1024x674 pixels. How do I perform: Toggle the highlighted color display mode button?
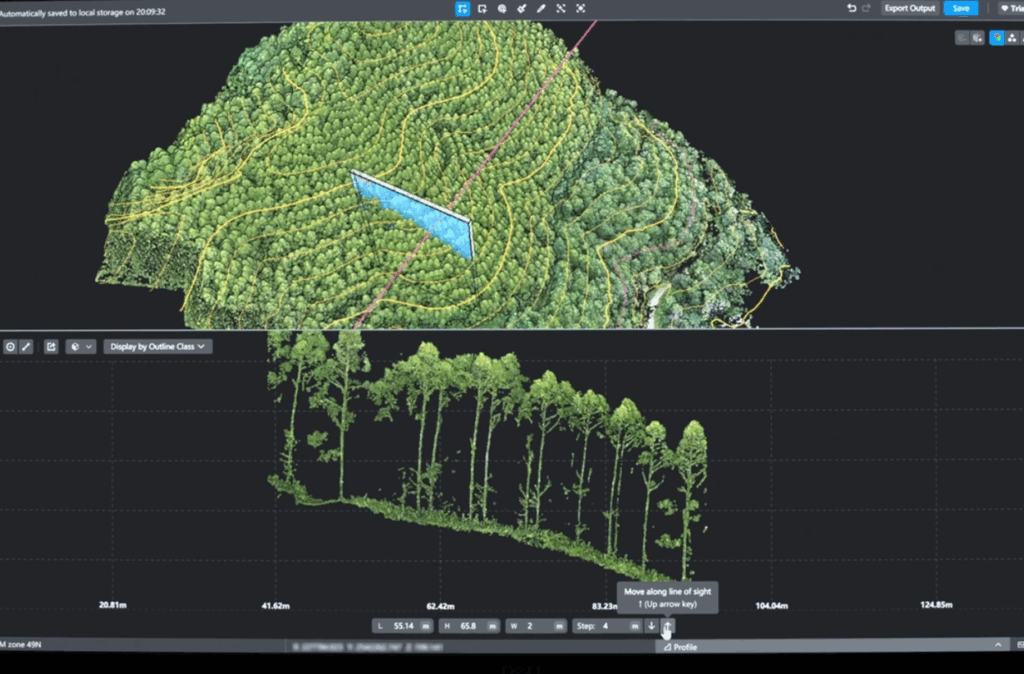coord(997,38)
